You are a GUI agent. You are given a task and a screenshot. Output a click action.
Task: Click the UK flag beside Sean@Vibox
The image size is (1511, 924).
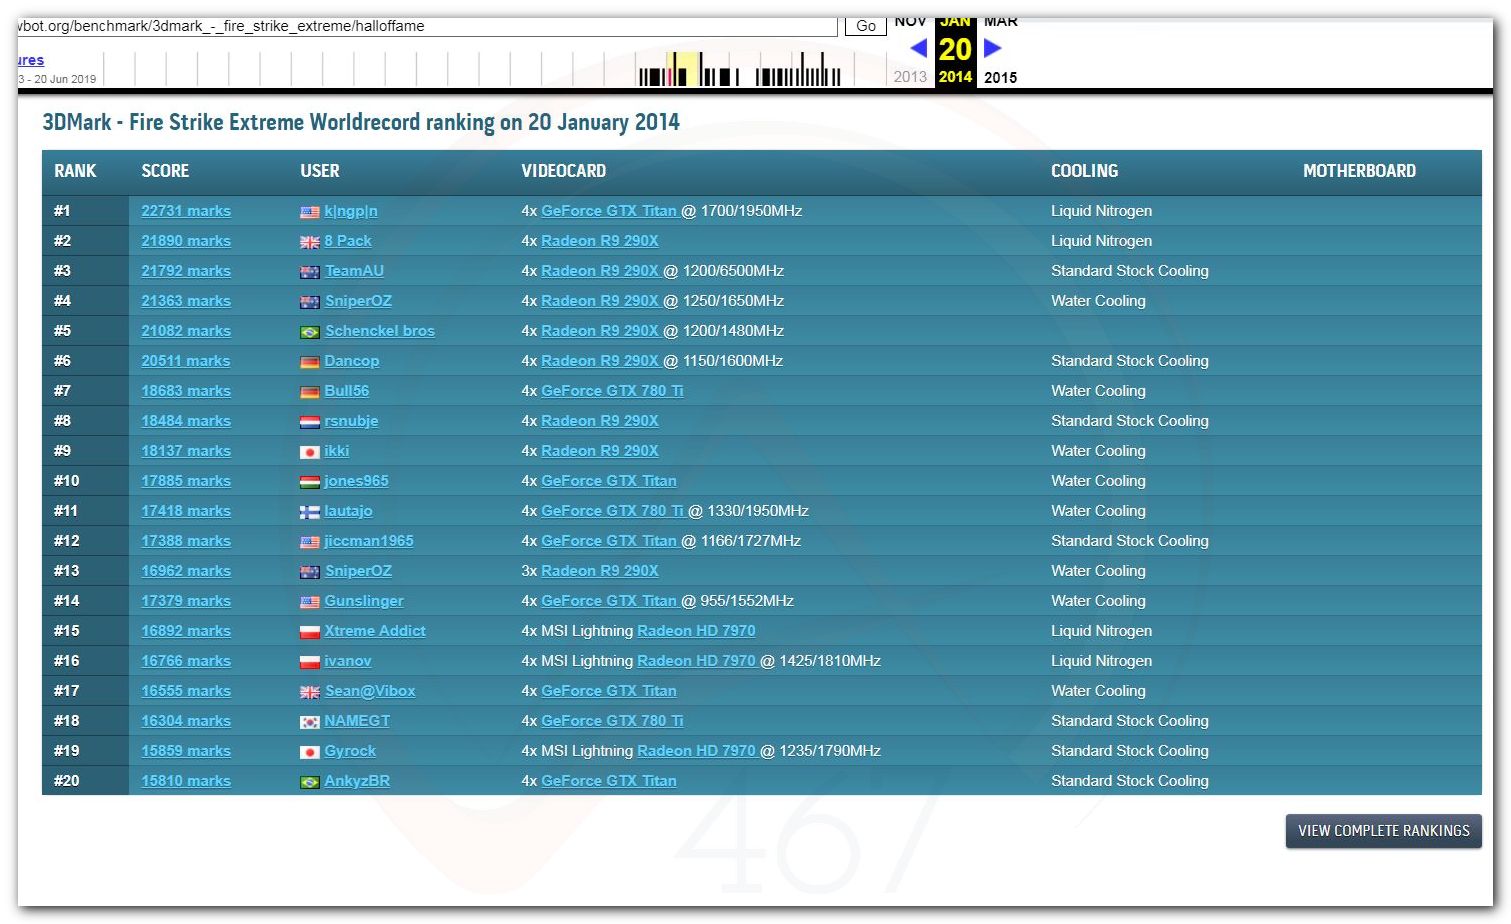[x=310, y=692]
